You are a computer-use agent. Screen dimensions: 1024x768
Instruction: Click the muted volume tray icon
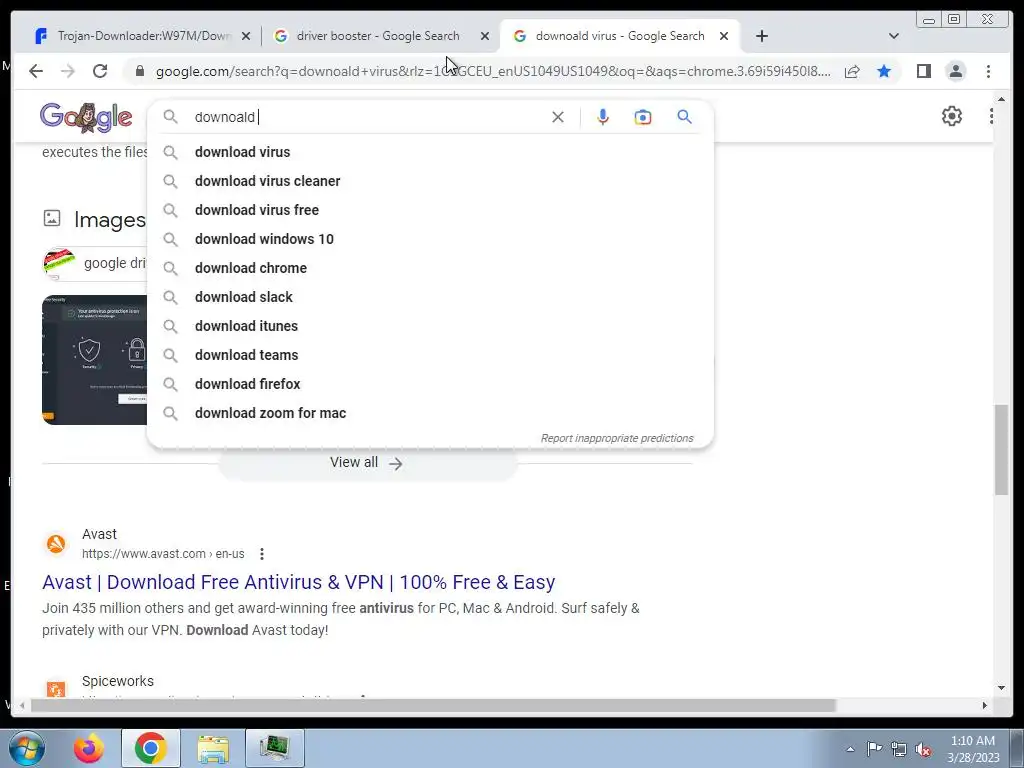(923, 750)
